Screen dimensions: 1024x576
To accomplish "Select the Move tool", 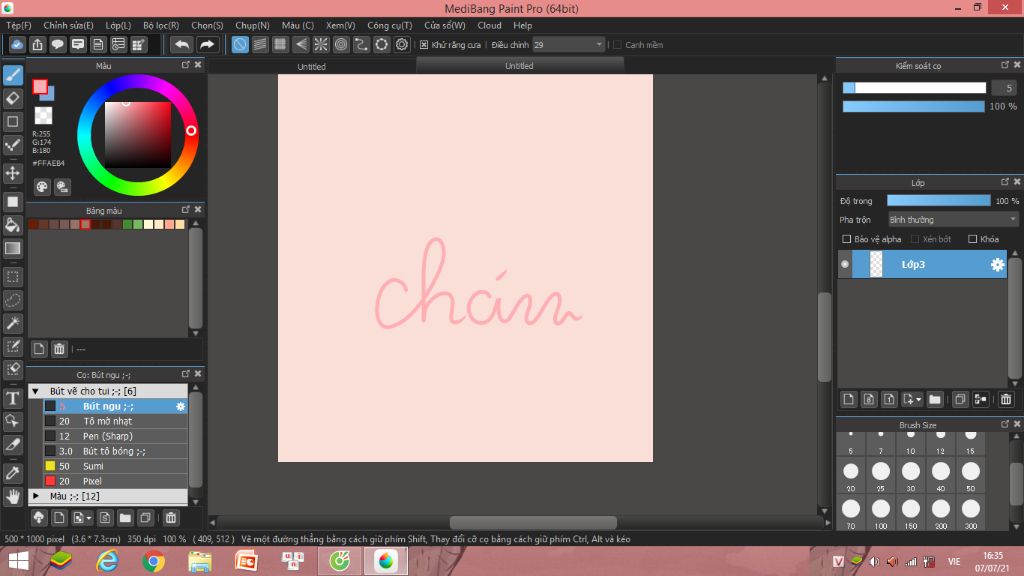I will coord(12,173).
